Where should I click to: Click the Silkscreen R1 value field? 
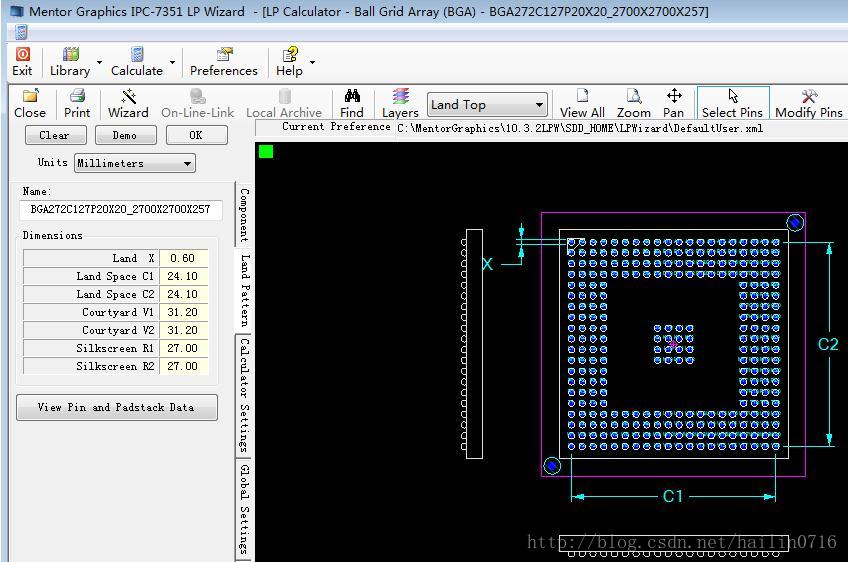(183, 348)
